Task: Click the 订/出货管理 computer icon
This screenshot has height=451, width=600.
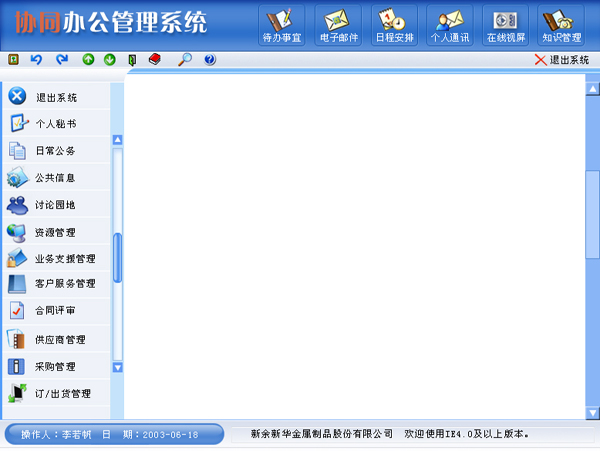Action: tap(17, 393)
